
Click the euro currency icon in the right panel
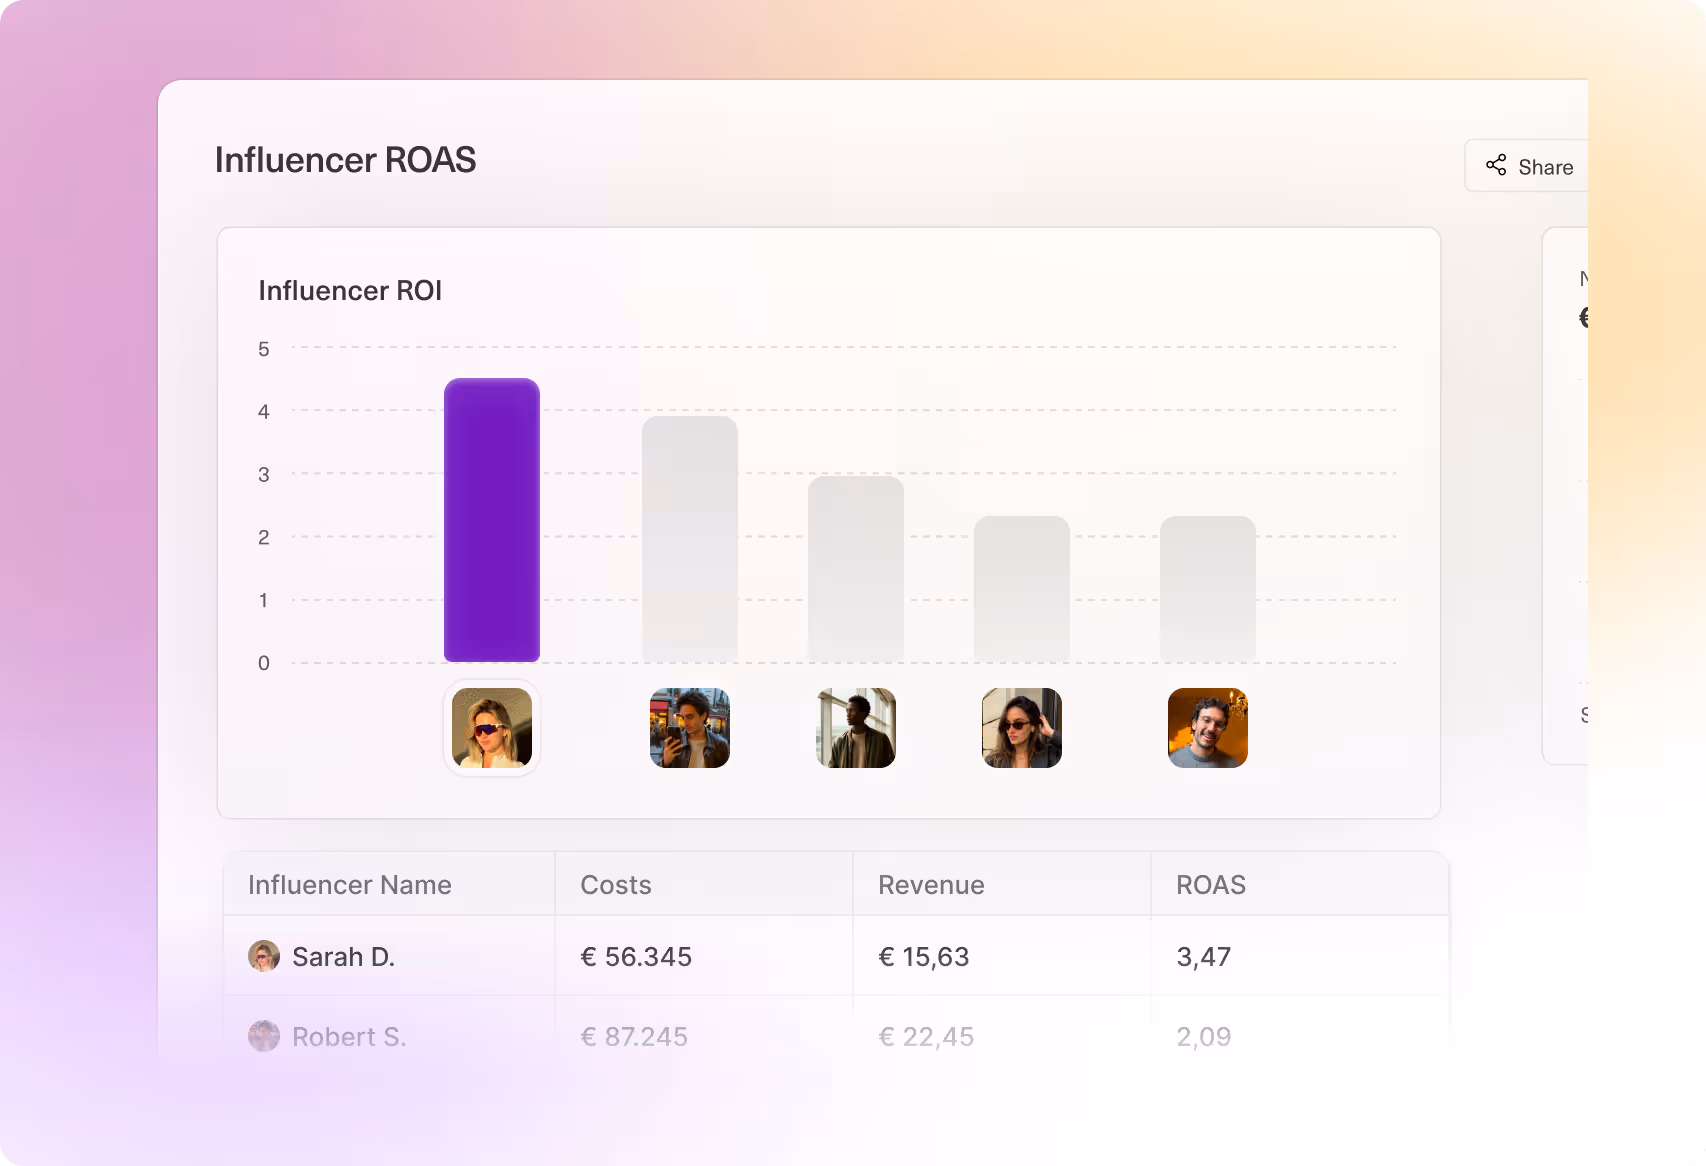[1585, 317]
